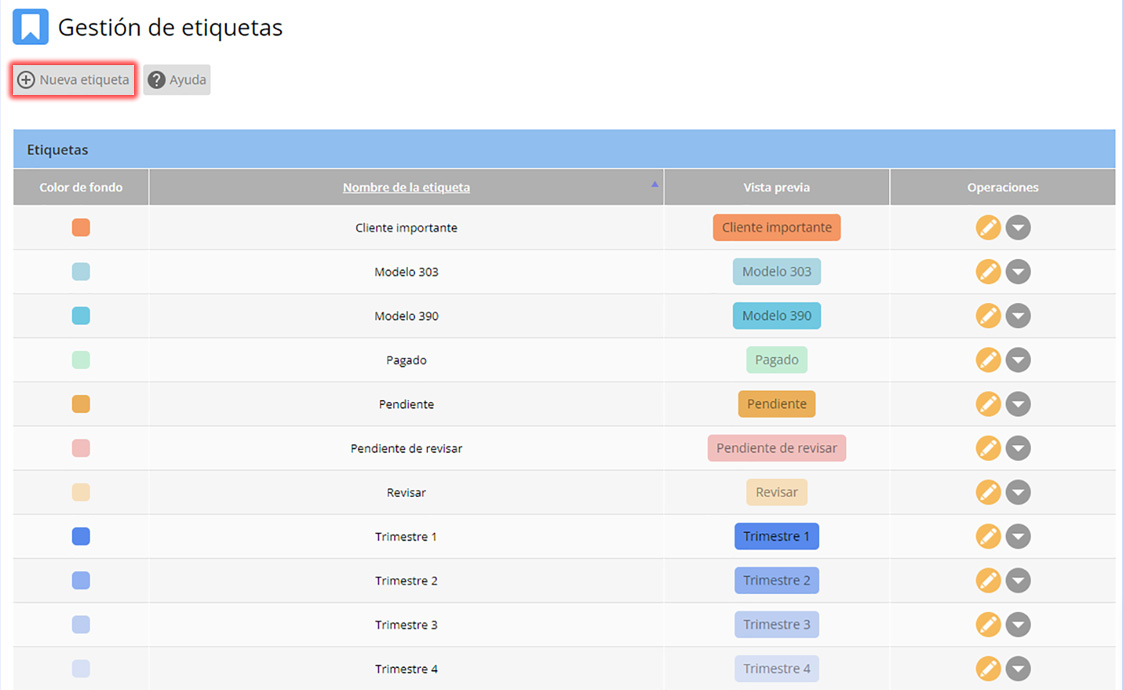Edit the Pendiente de revisar label
Screen dimensions: 1123x690
988,448
